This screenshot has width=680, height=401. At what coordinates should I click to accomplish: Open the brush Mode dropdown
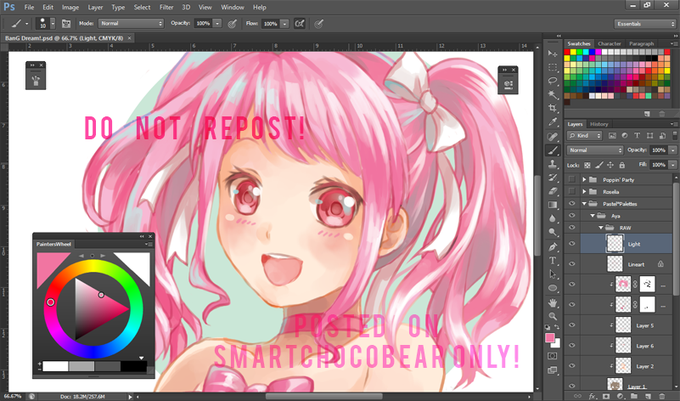[131, 23]
